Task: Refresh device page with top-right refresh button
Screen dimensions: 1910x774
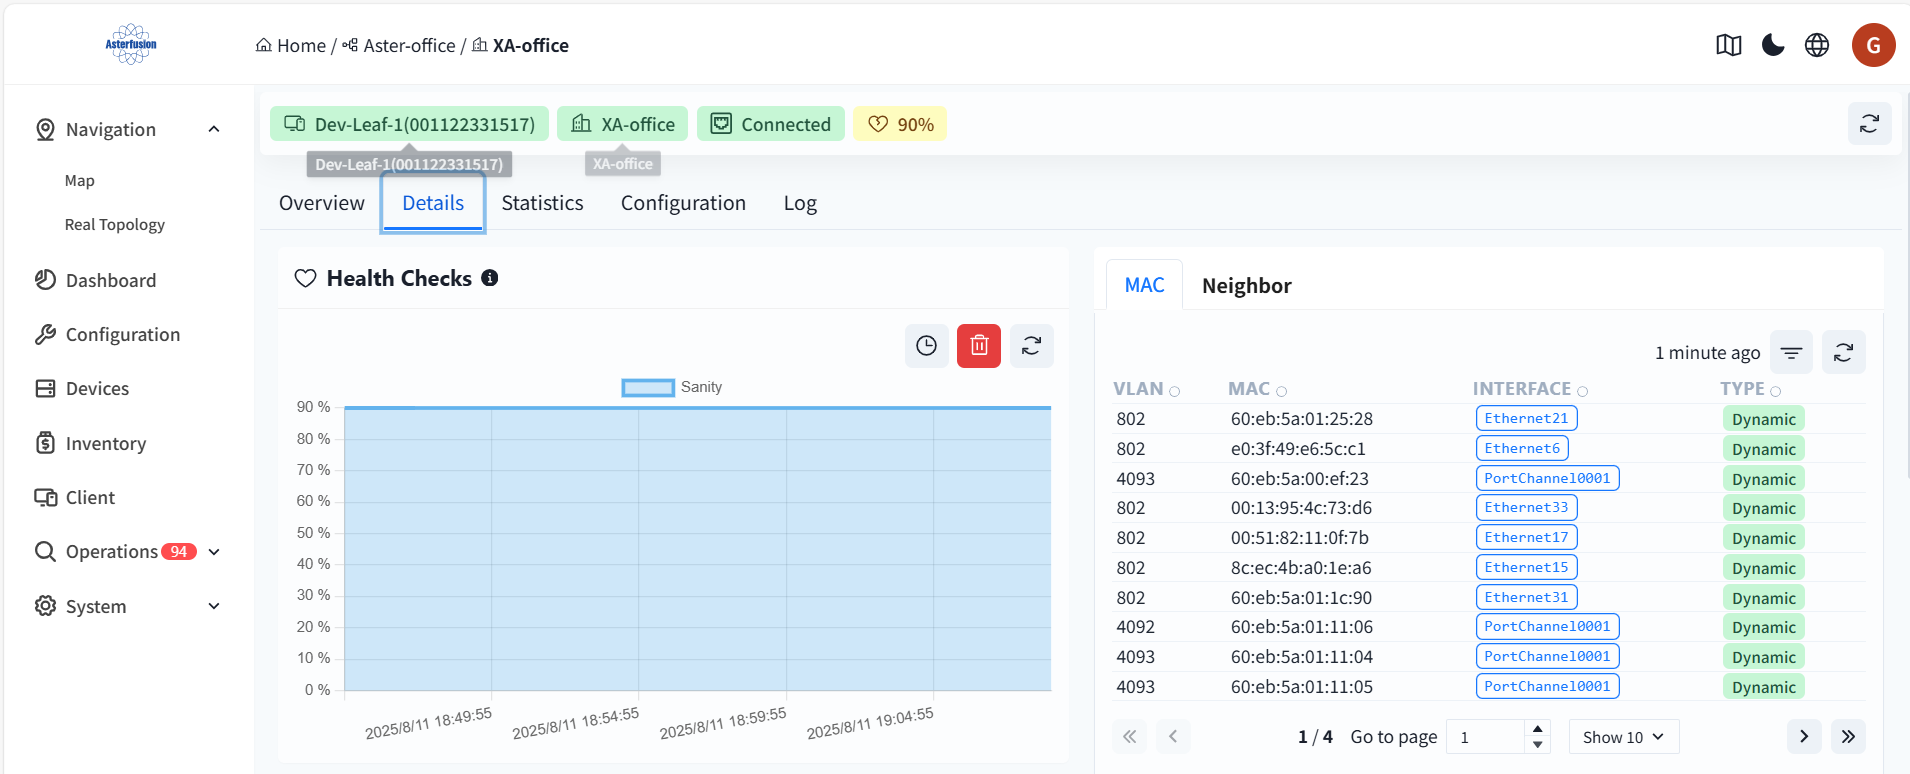Action: (1869, 124)
